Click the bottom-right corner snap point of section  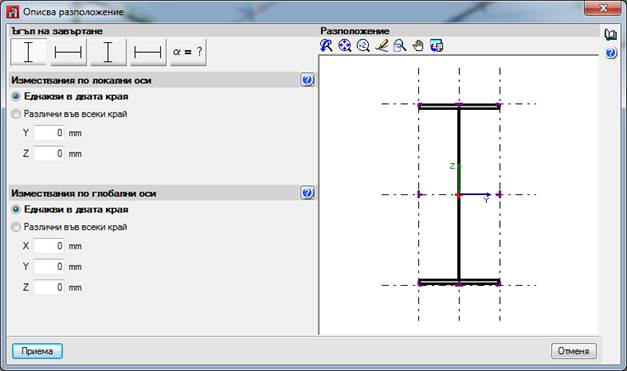pos(499,283)
